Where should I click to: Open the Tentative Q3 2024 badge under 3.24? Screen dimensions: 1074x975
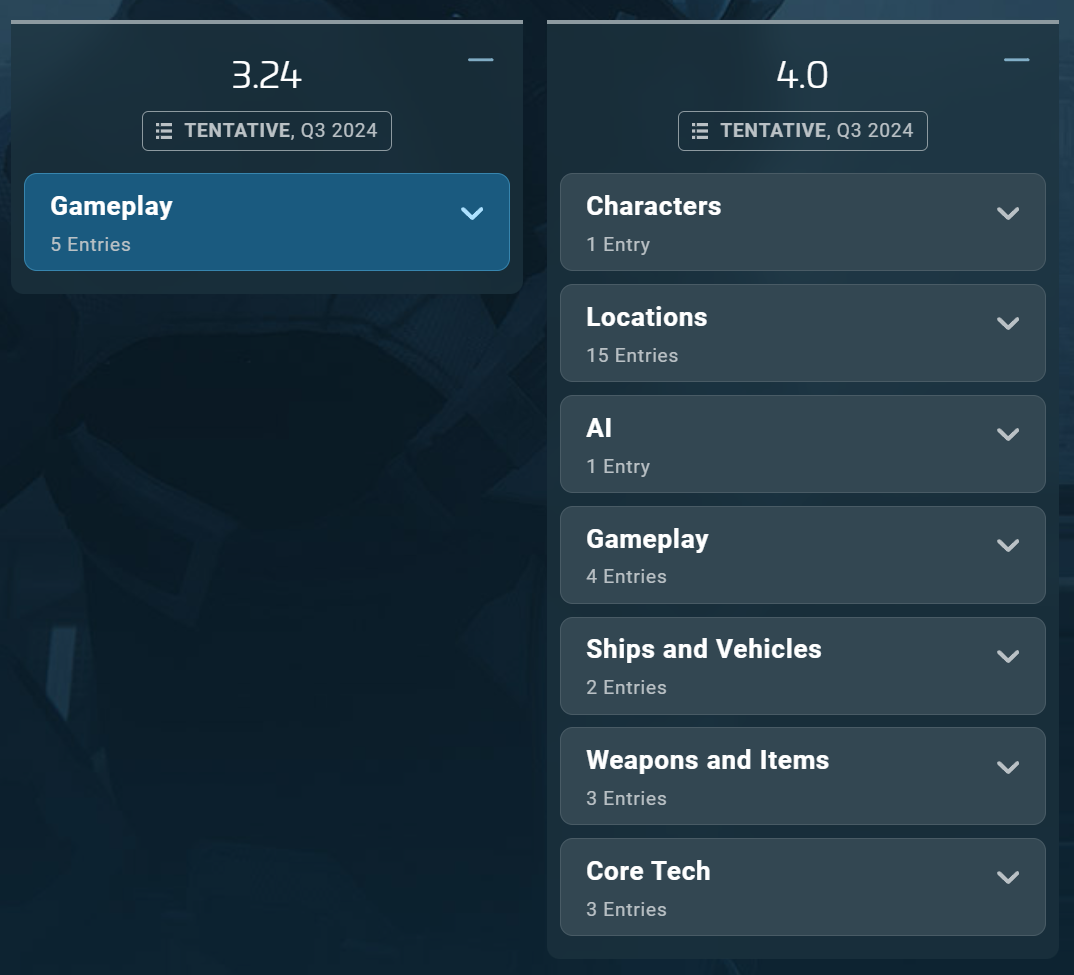pyautogui.click(x=267, y=131)
